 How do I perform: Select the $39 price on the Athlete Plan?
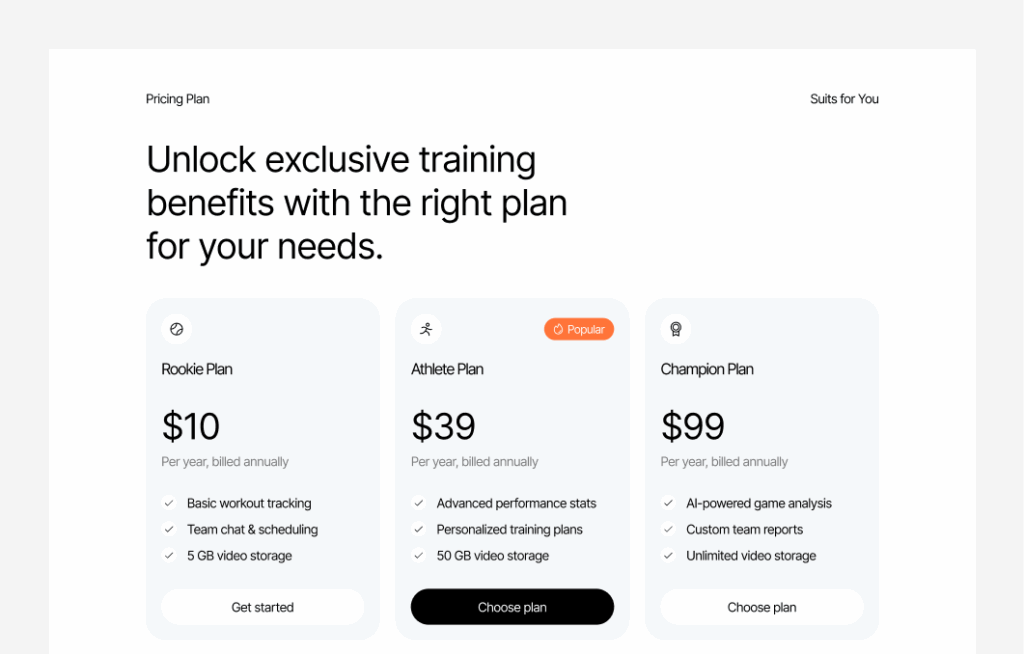point(443,426)
